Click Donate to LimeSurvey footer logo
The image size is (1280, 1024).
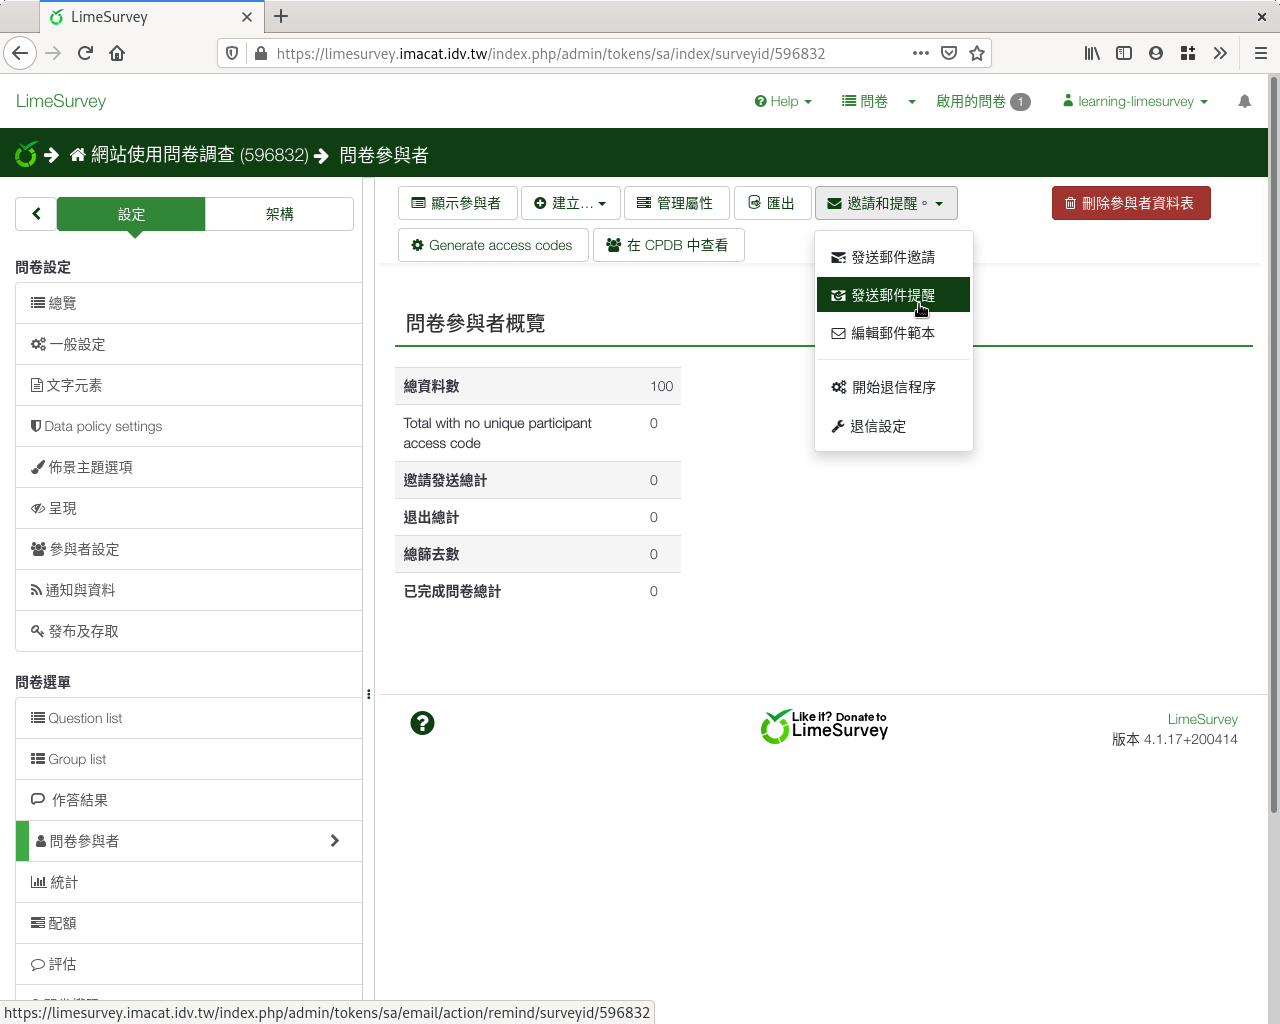(824, 726)
